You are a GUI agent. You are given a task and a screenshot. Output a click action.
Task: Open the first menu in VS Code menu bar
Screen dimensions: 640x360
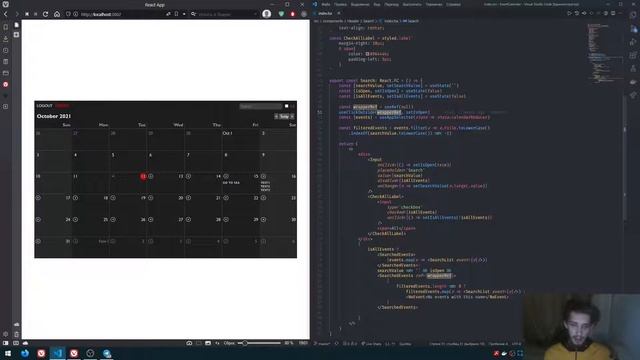pyautogui.click(x=326, y=4)
